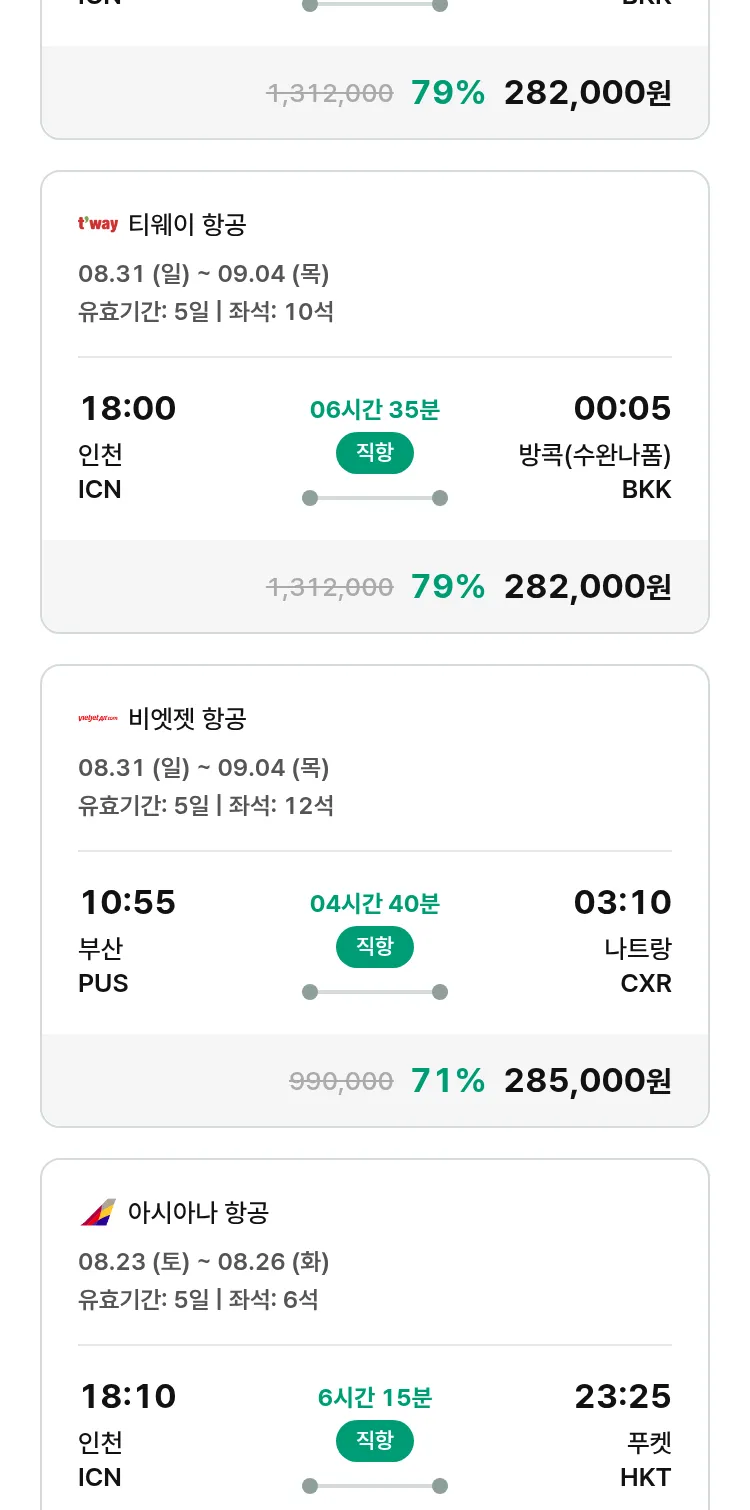Select the 방콕(수완나품) destination label
Screen dimensions: 750x1510
coord(594,455)
